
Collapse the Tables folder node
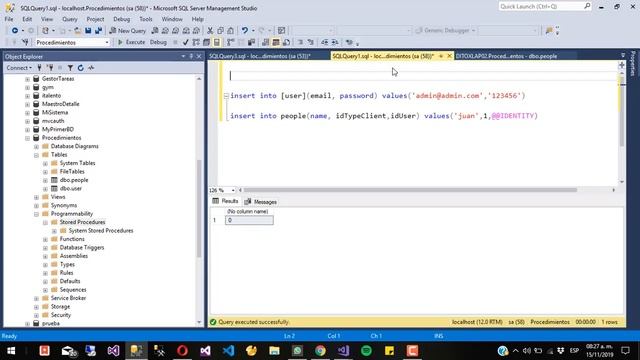tap(36, 155)
